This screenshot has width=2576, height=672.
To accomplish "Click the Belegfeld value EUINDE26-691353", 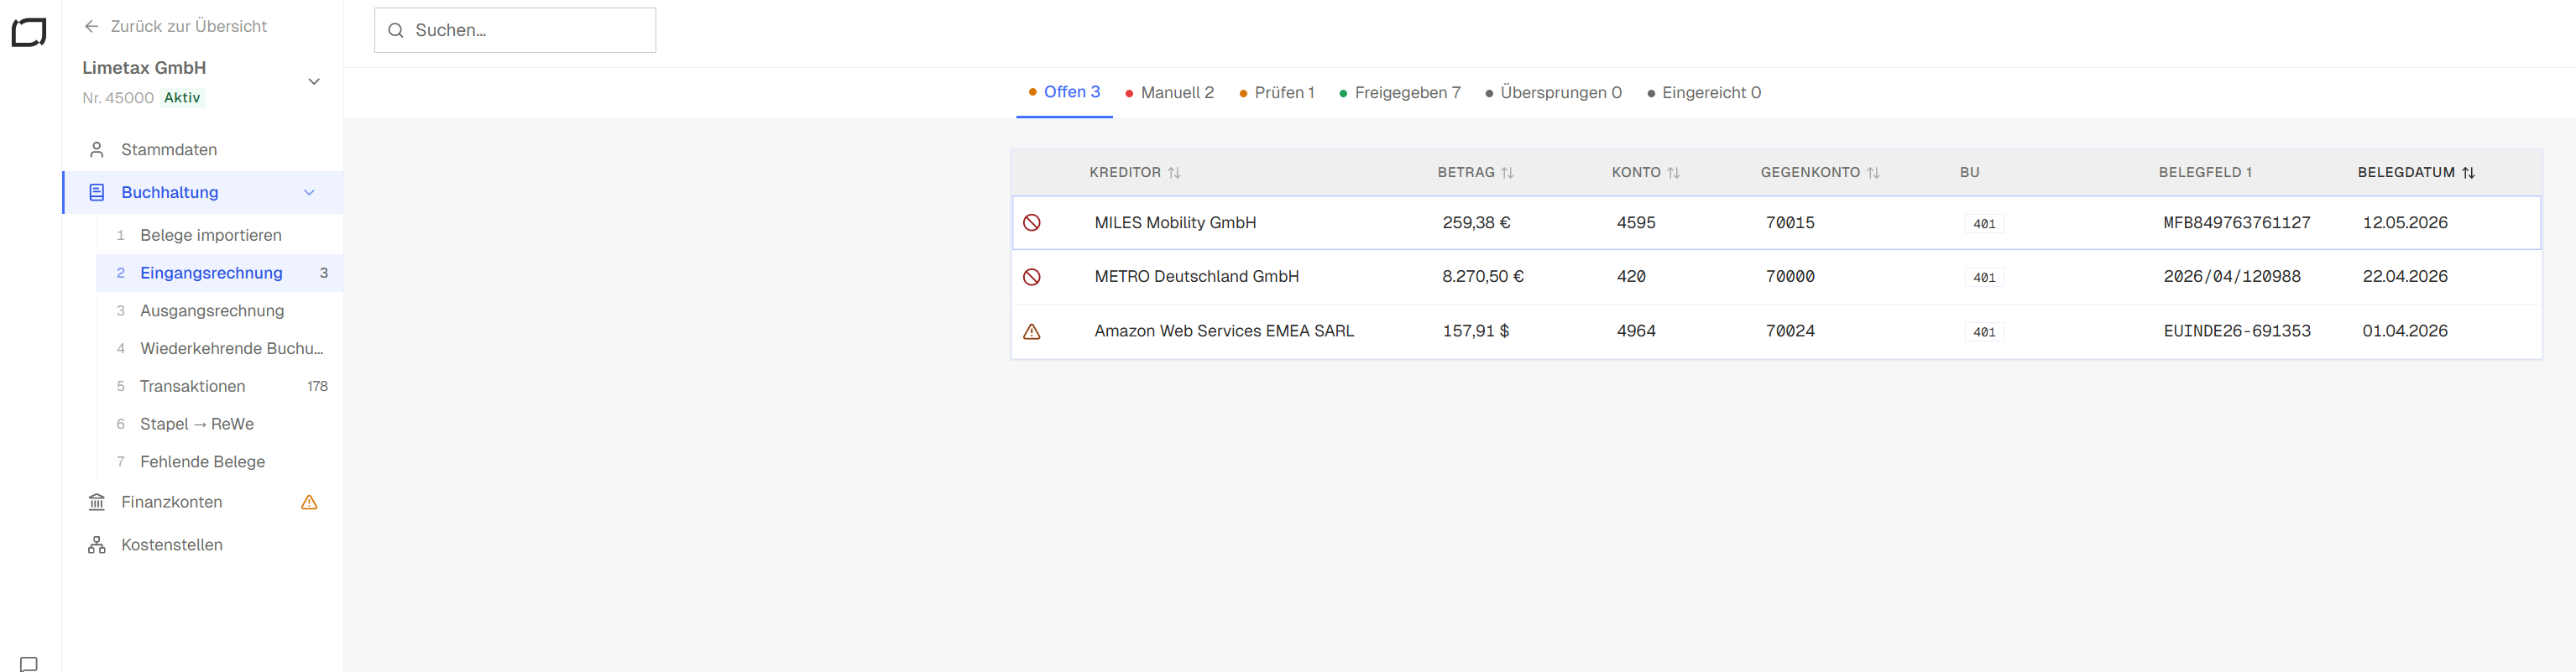I will coord(2237,331).
